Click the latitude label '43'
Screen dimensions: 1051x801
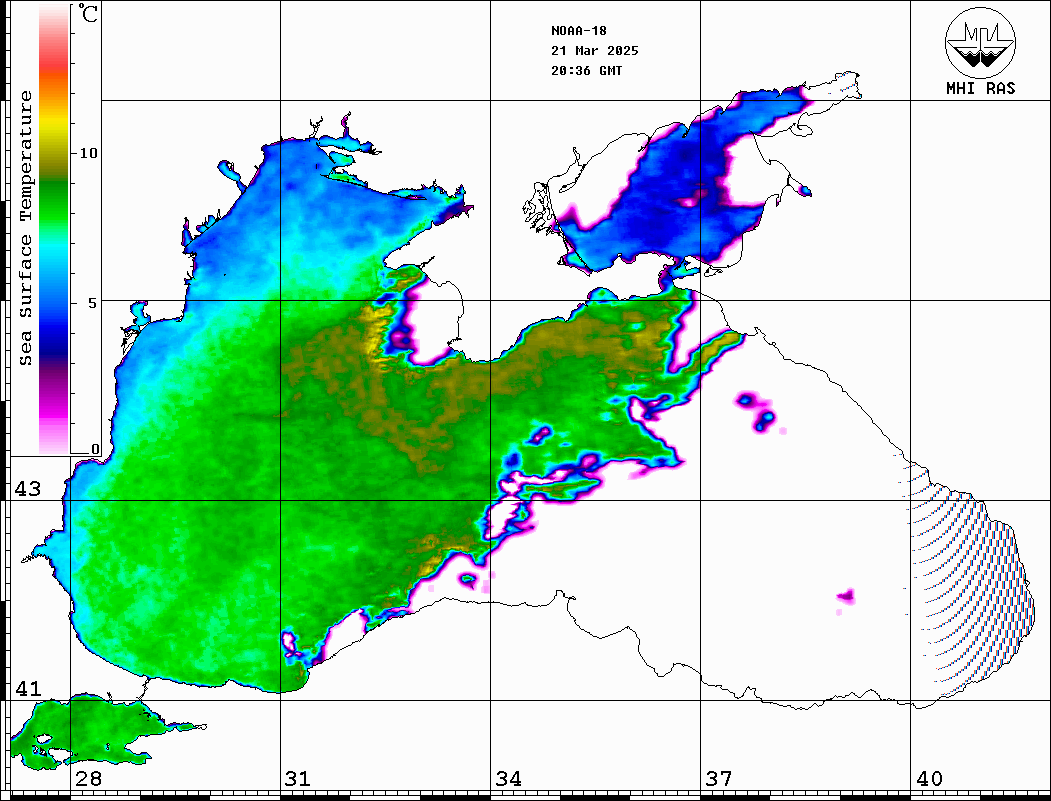(27, 489)
